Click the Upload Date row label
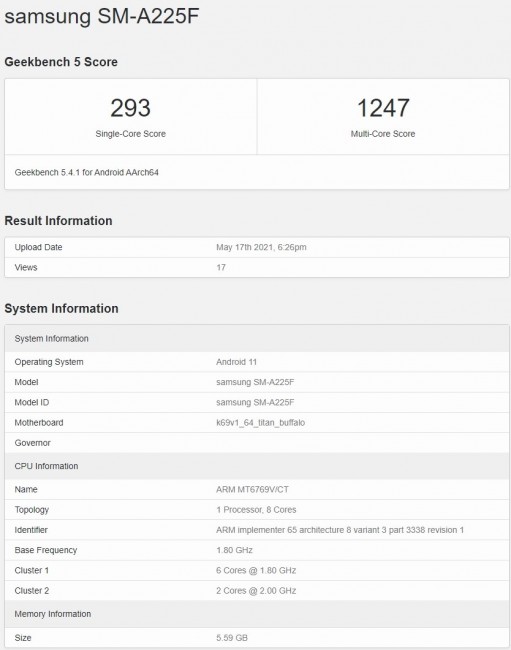Viewport: 511px width, 650px height. tap(38, 247)
